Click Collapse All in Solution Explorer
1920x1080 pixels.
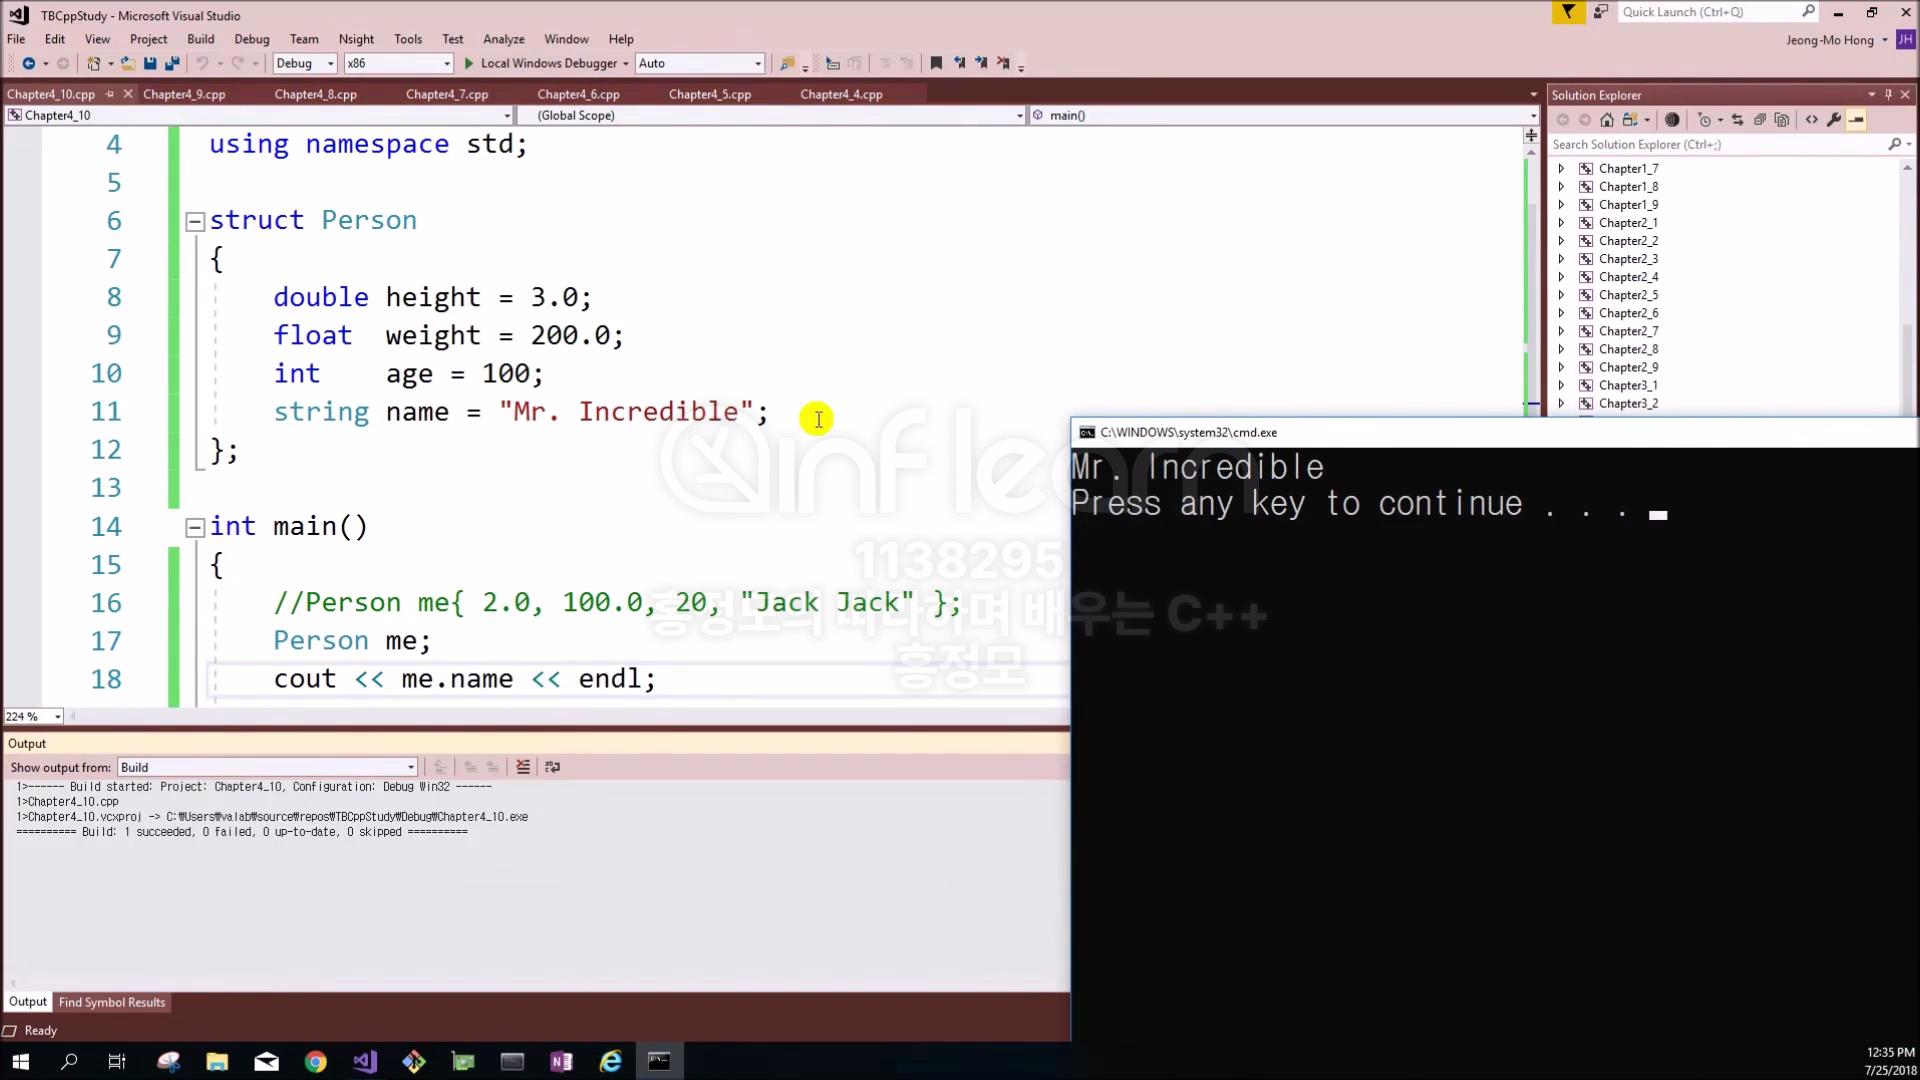(x=1760, y=120)
